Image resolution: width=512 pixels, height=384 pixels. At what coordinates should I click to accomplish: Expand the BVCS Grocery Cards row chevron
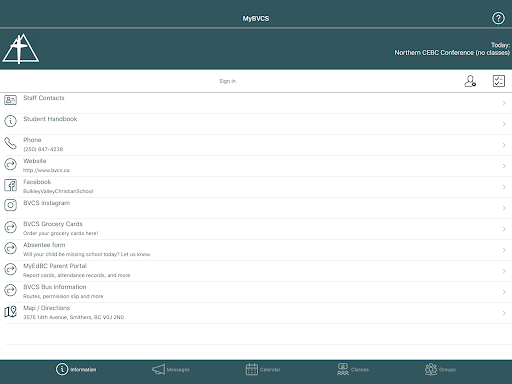[504, 229]
